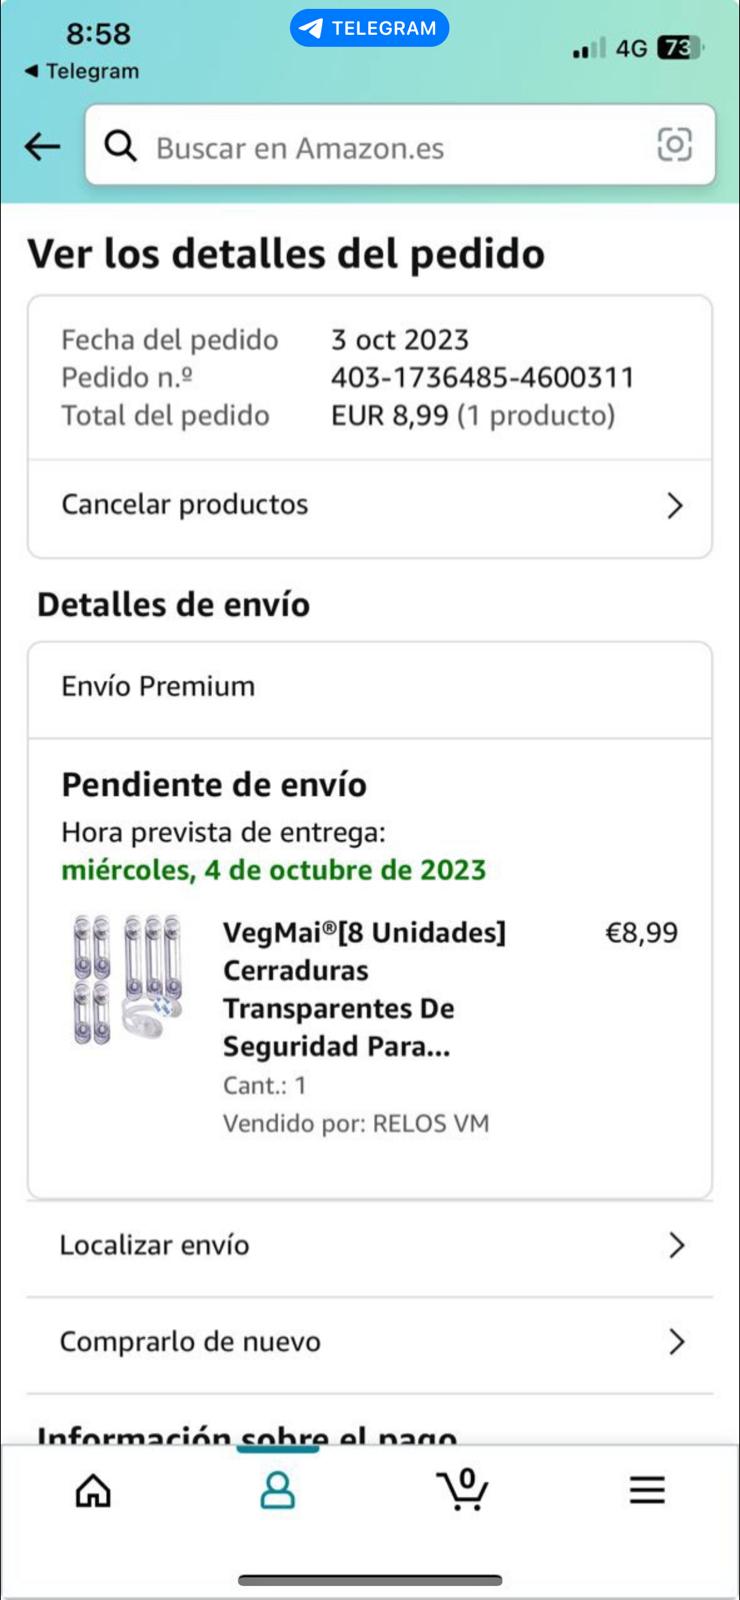This screenshot has width=740, height=1600.
Task: Return to Telegram via back link
Action: pyautogui.click(x=81, y=71)
